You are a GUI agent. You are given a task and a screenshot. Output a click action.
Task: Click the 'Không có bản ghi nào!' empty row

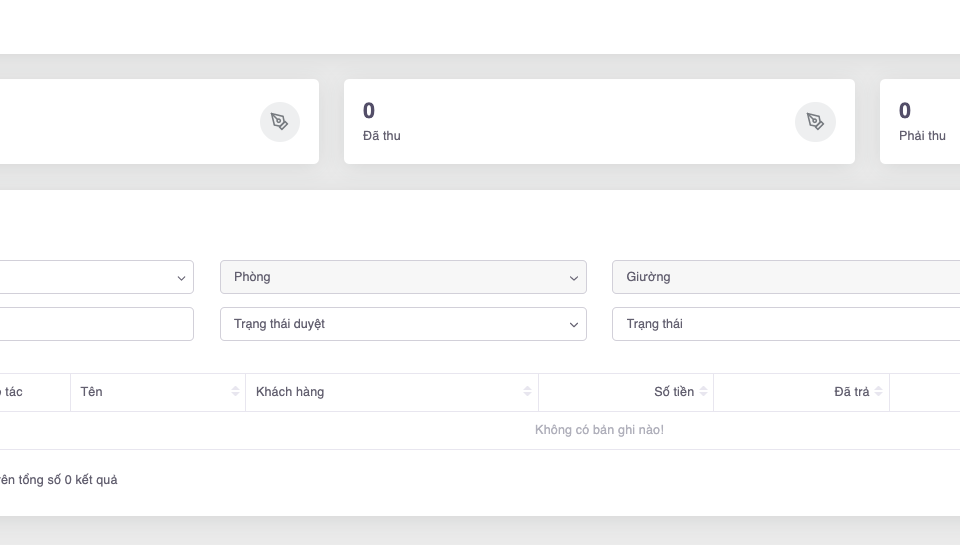tap(599, 430)
